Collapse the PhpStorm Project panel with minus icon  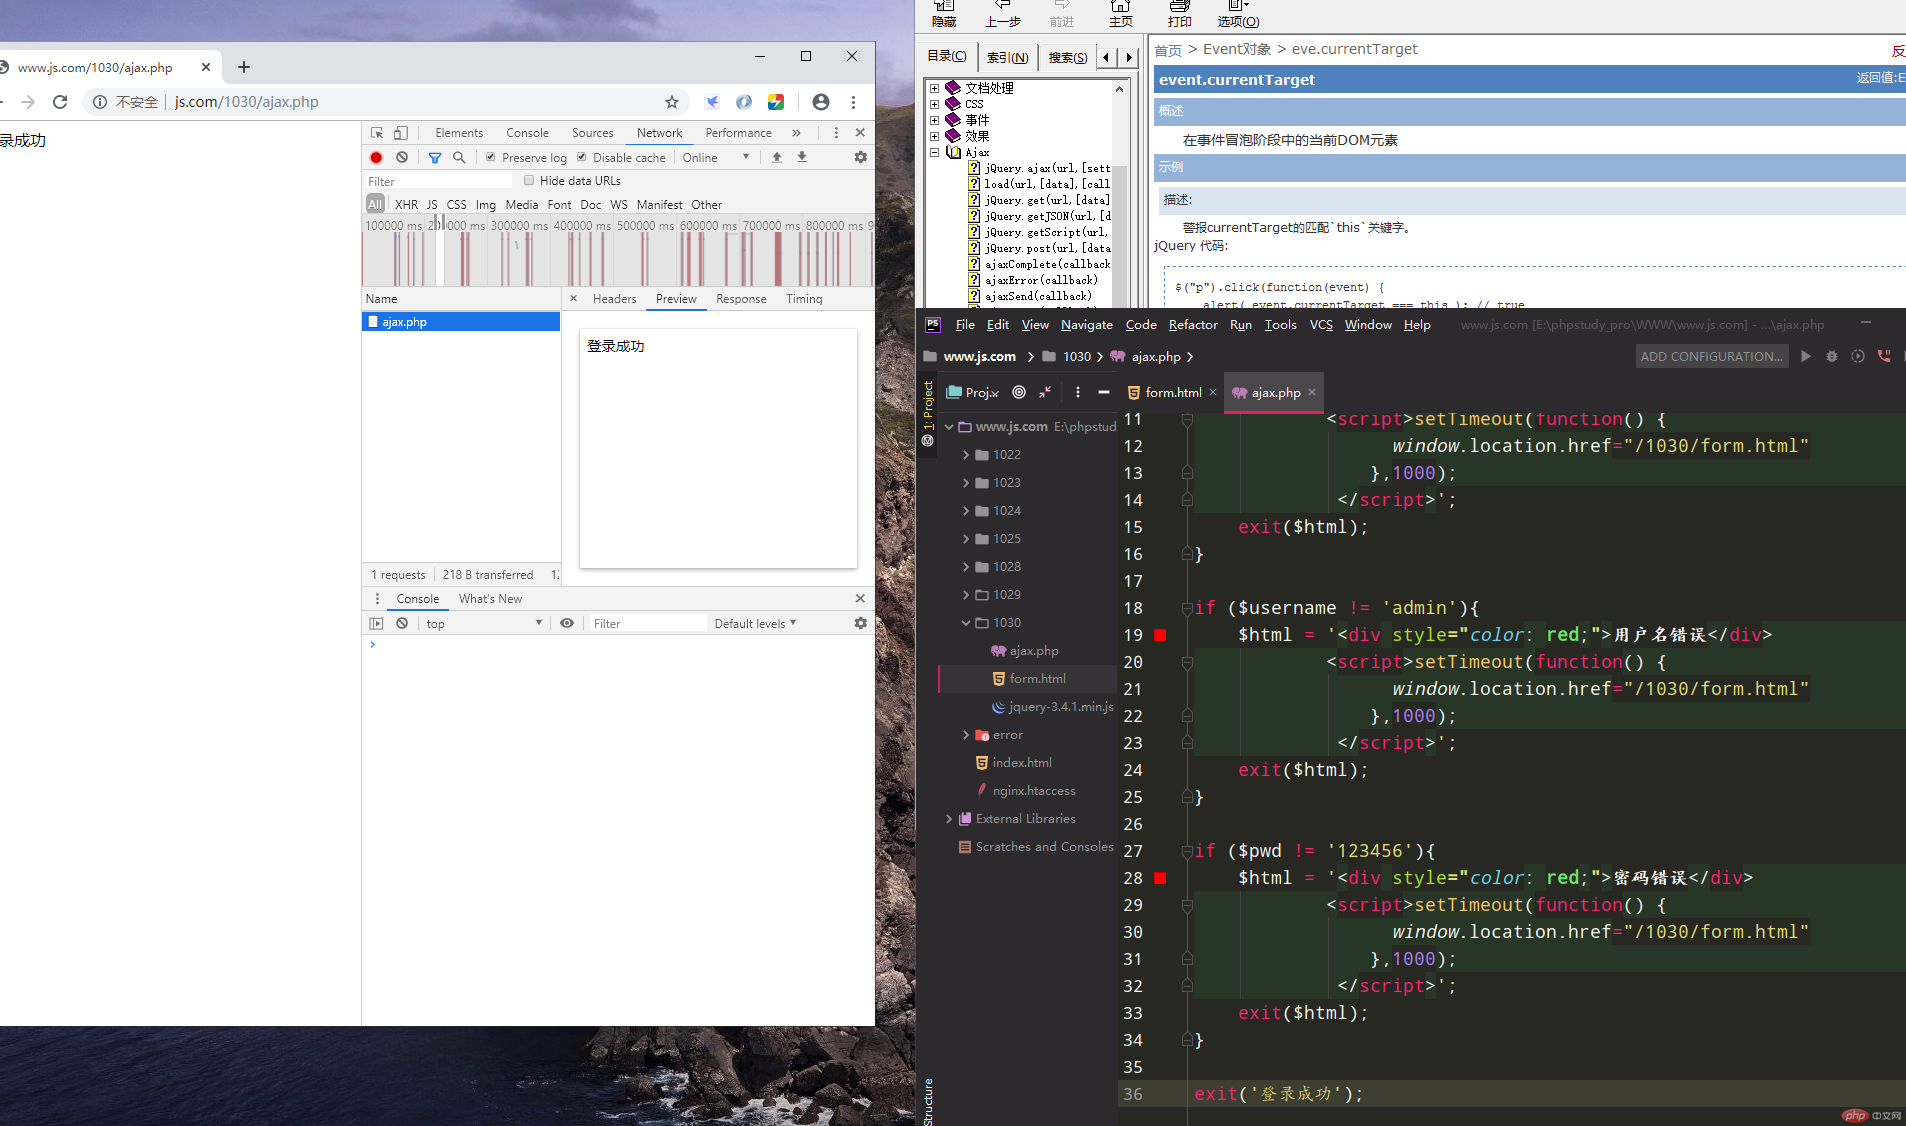[1104, 392]
